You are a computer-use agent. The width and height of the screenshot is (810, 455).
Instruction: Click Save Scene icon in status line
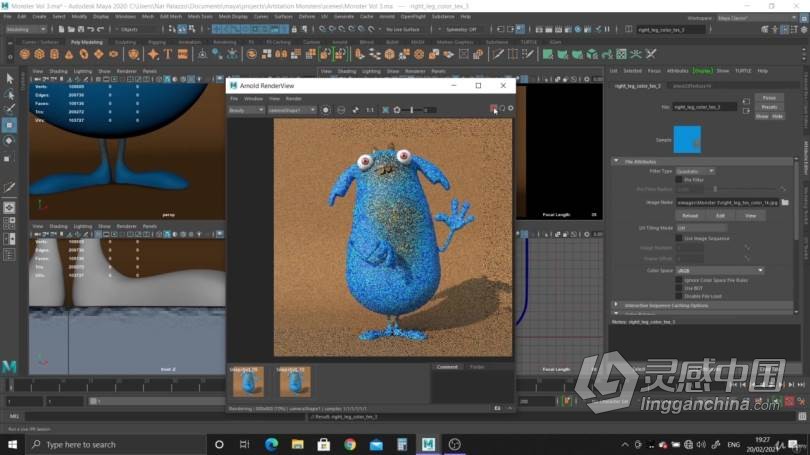80,29
